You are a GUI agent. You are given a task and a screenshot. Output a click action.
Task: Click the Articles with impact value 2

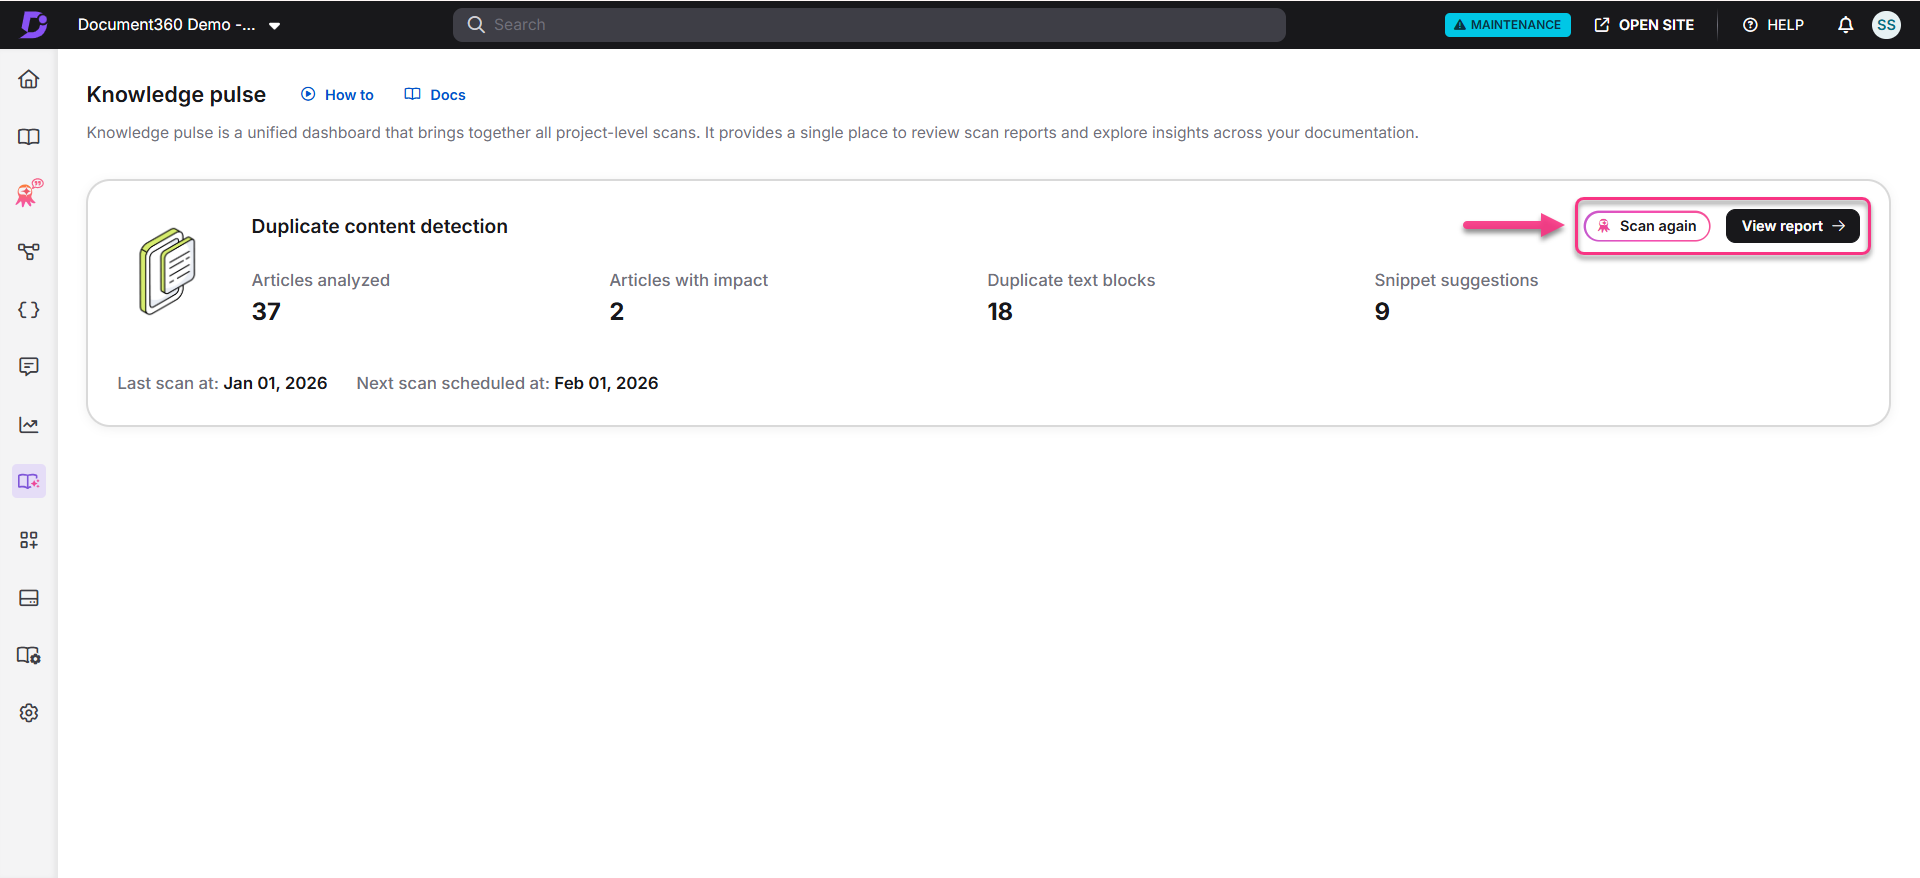coord(617,311)
